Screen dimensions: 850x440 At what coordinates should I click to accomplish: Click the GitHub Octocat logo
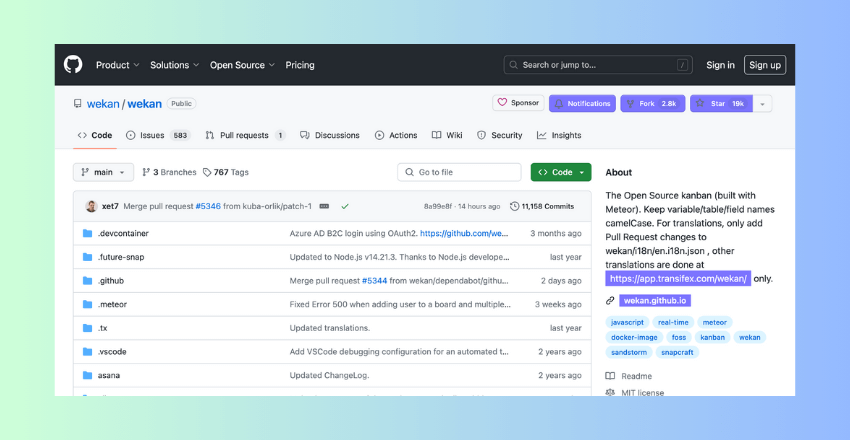73,65
